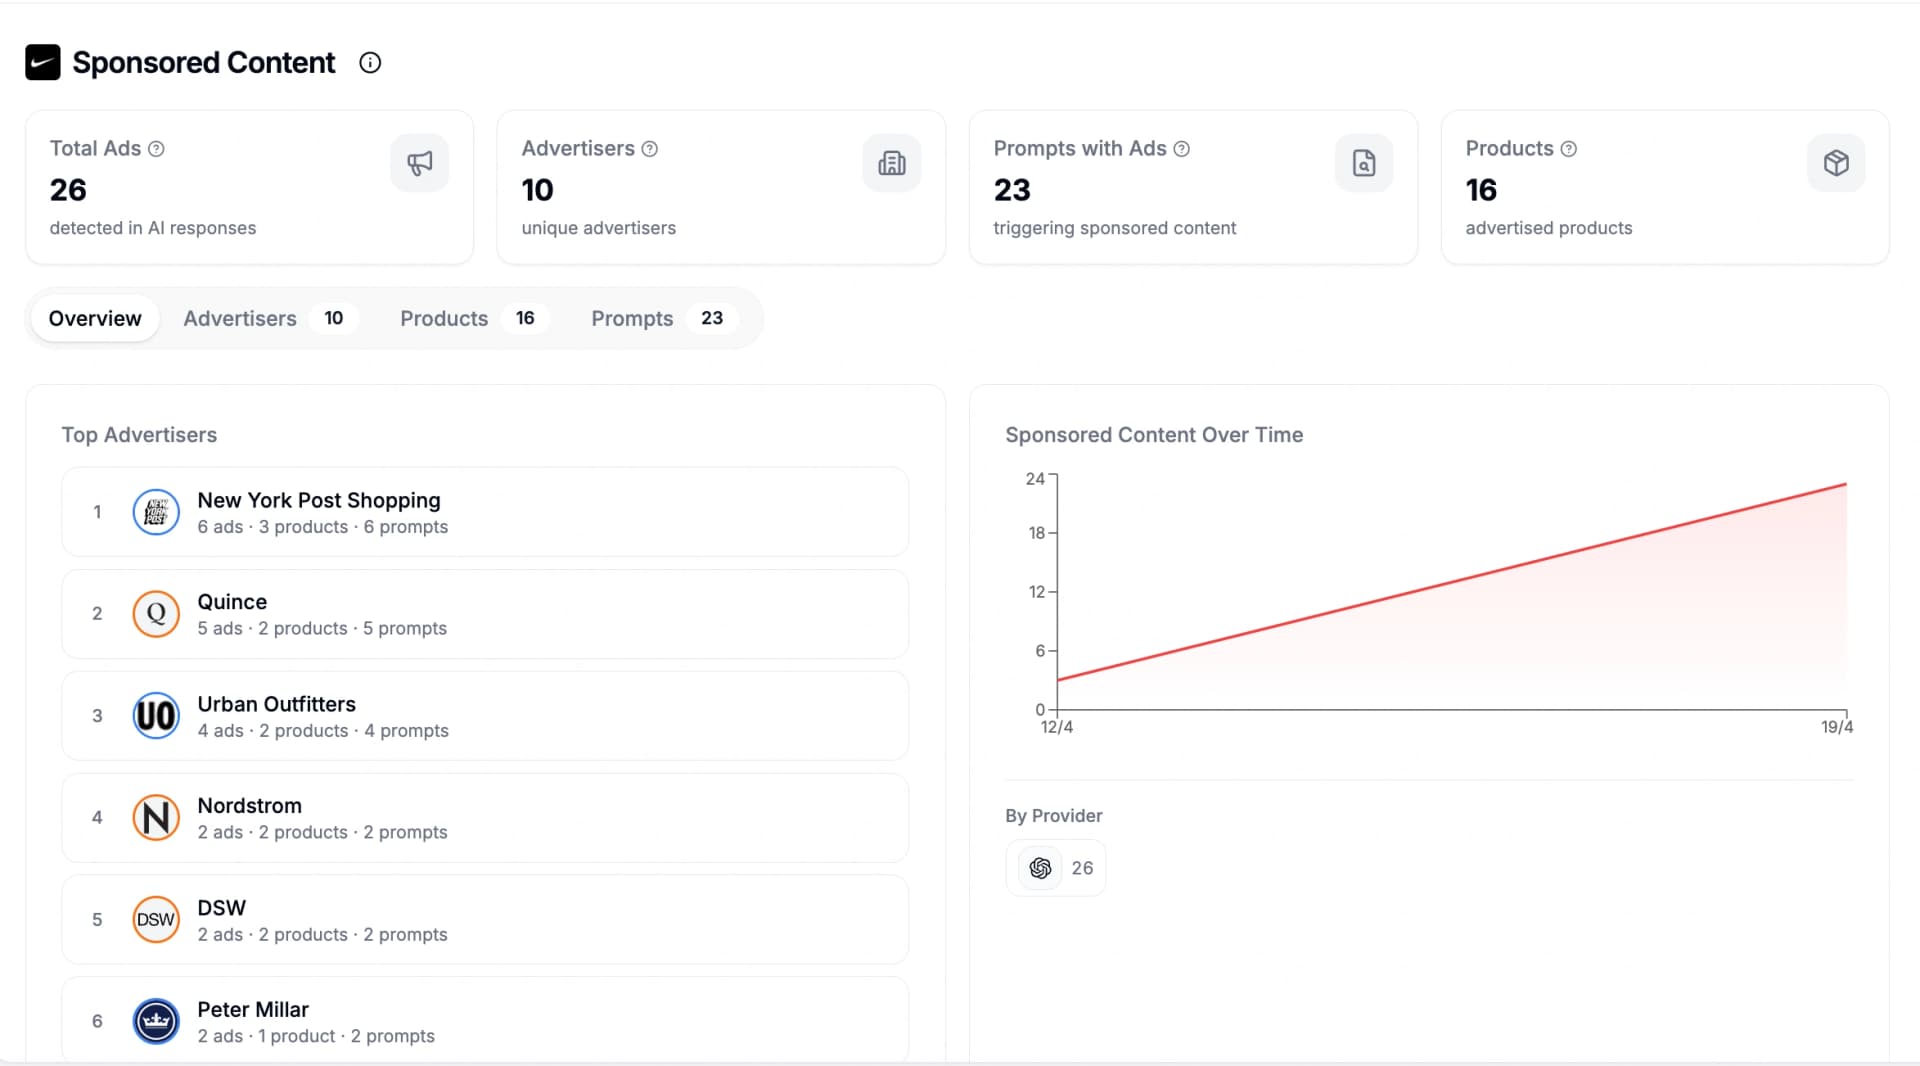Open the Peter Millar advertiser row

485,1020
